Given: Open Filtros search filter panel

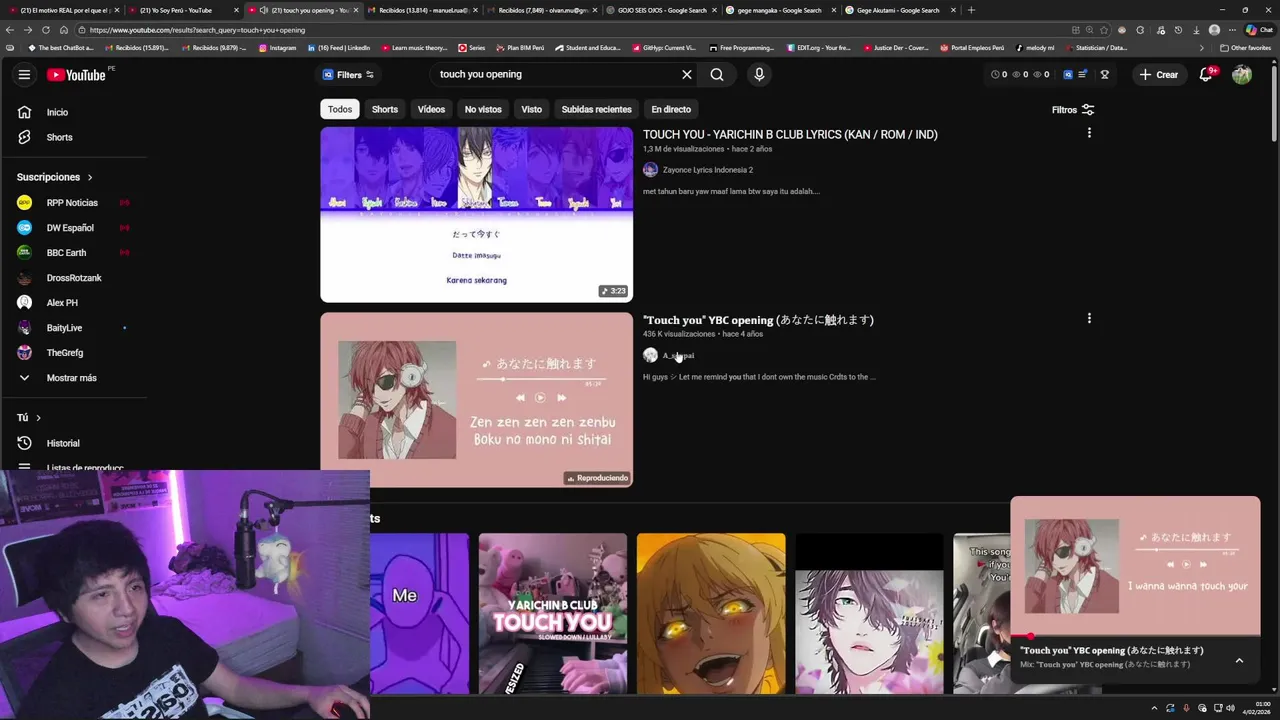Looking at the screenshot, I should point(1073,110).
